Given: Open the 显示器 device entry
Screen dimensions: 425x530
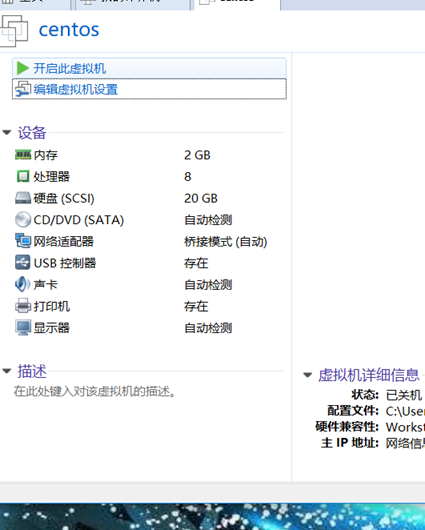Looking at the screenshot, I should (x=51, y=328).
